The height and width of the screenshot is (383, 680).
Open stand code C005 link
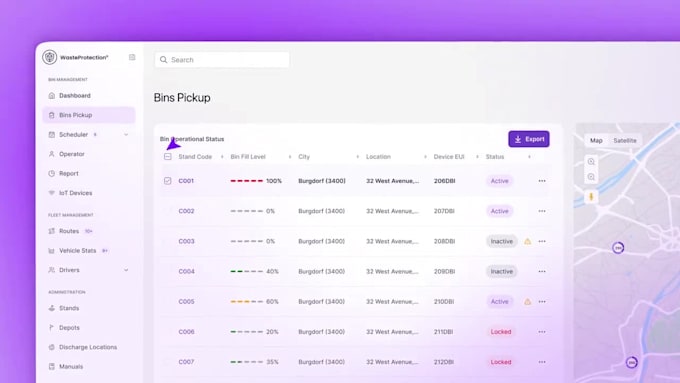coord(186,301)
